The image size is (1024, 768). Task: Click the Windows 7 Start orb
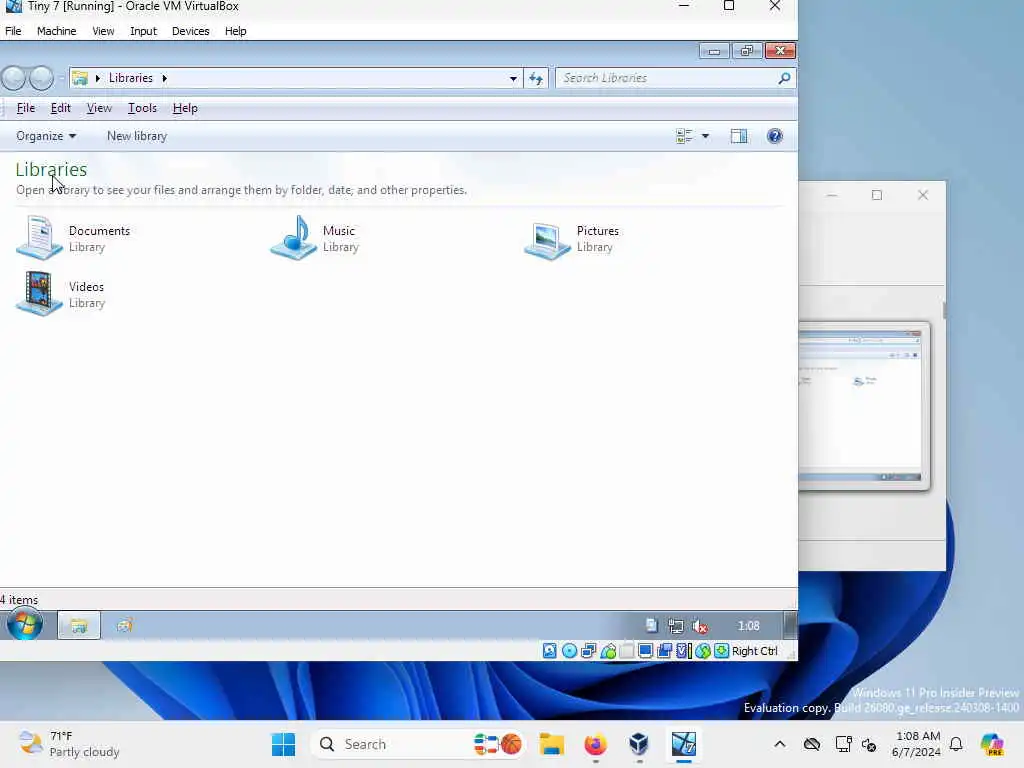tap(25, 625)
